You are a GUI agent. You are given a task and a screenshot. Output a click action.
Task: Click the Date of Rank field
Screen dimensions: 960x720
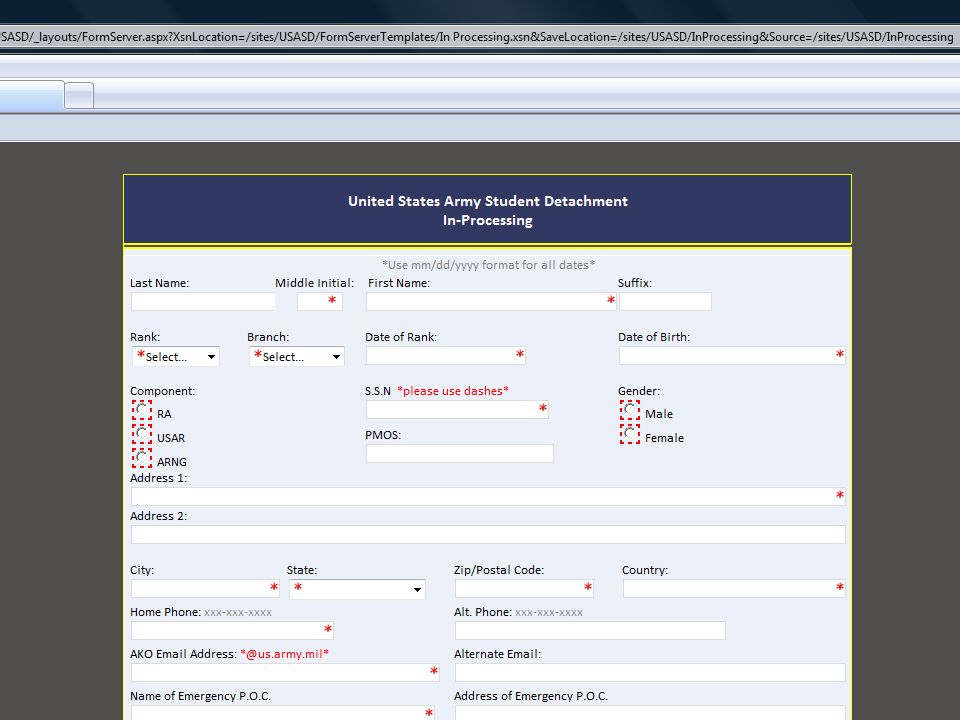click(x=446, y=355)
